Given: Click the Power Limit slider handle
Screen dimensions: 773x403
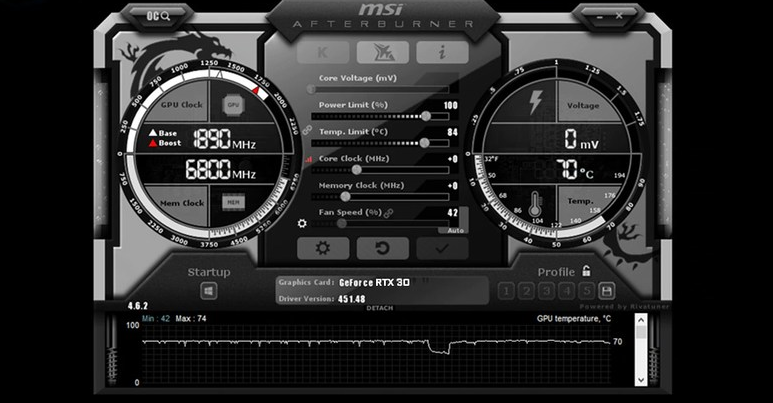Looking at the screenshot, I should pyautogui.click(x=426, y=116).
